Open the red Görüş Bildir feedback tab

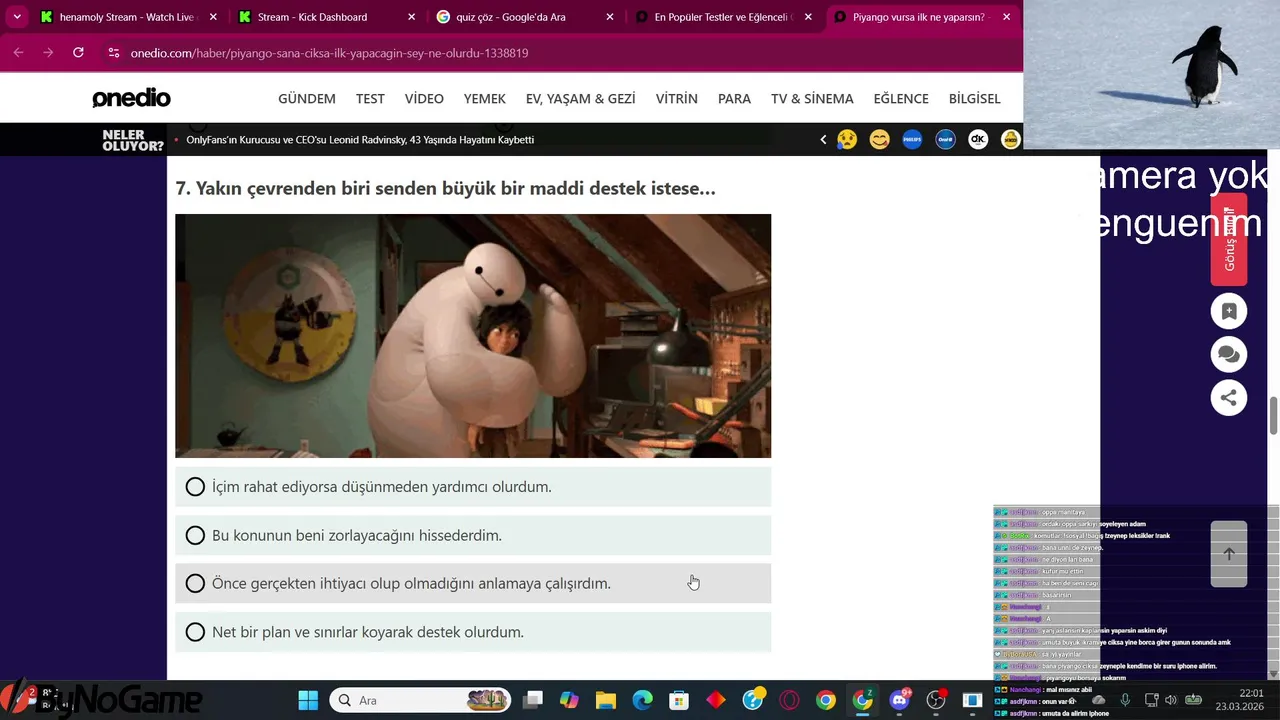pos(1229,240)
